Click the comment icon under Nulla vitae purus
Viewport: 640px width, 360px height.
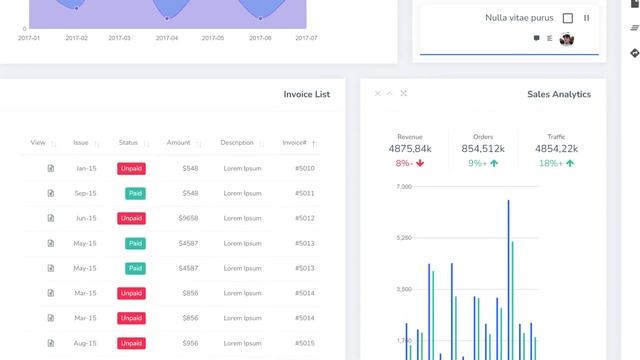coord(536,38)
